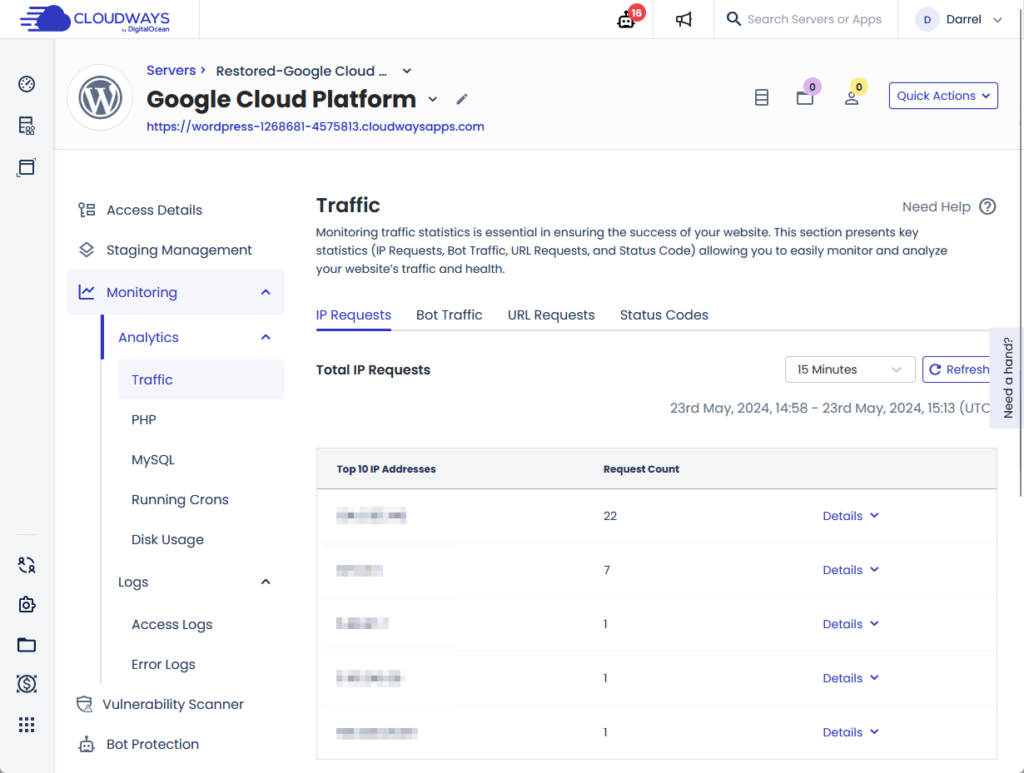Open the Staging Management menu label
The image size is (1024, 773).
coord(179,250)
